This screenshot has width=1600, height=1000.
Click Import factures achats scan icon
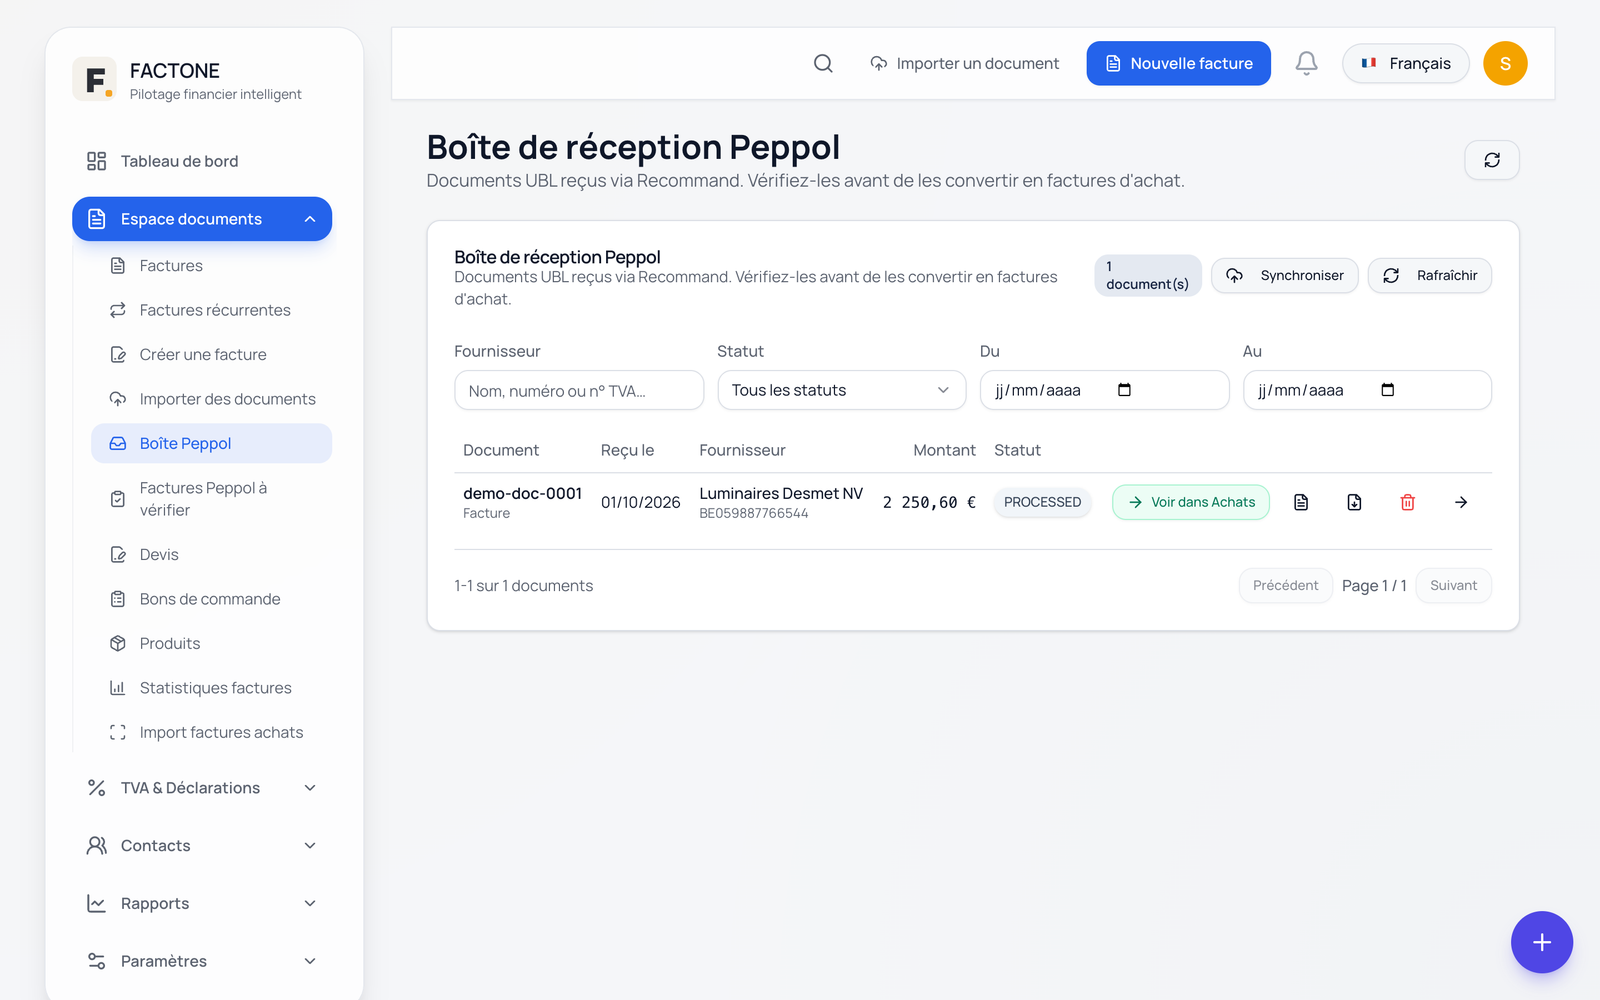[x=118, y=732]
